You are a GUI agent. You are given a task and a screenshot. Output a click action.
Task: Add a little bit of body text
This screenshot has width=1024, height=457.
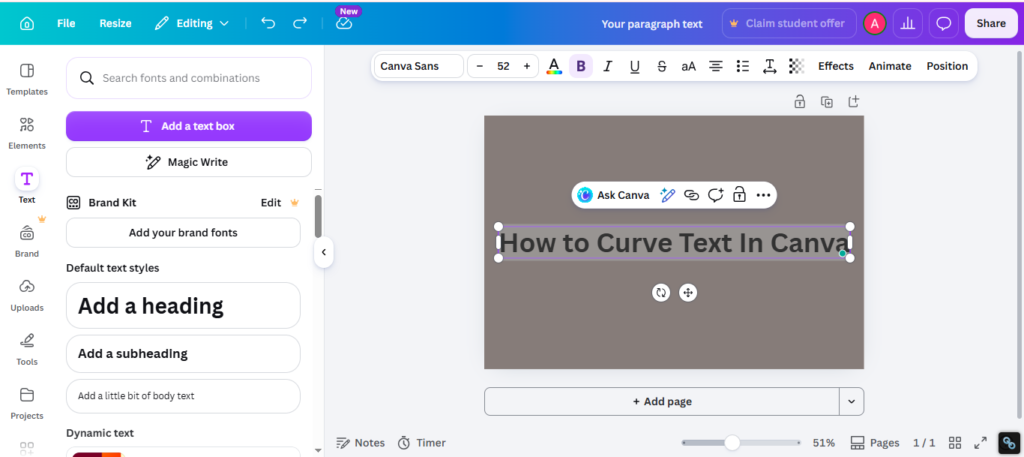(184, 396)
